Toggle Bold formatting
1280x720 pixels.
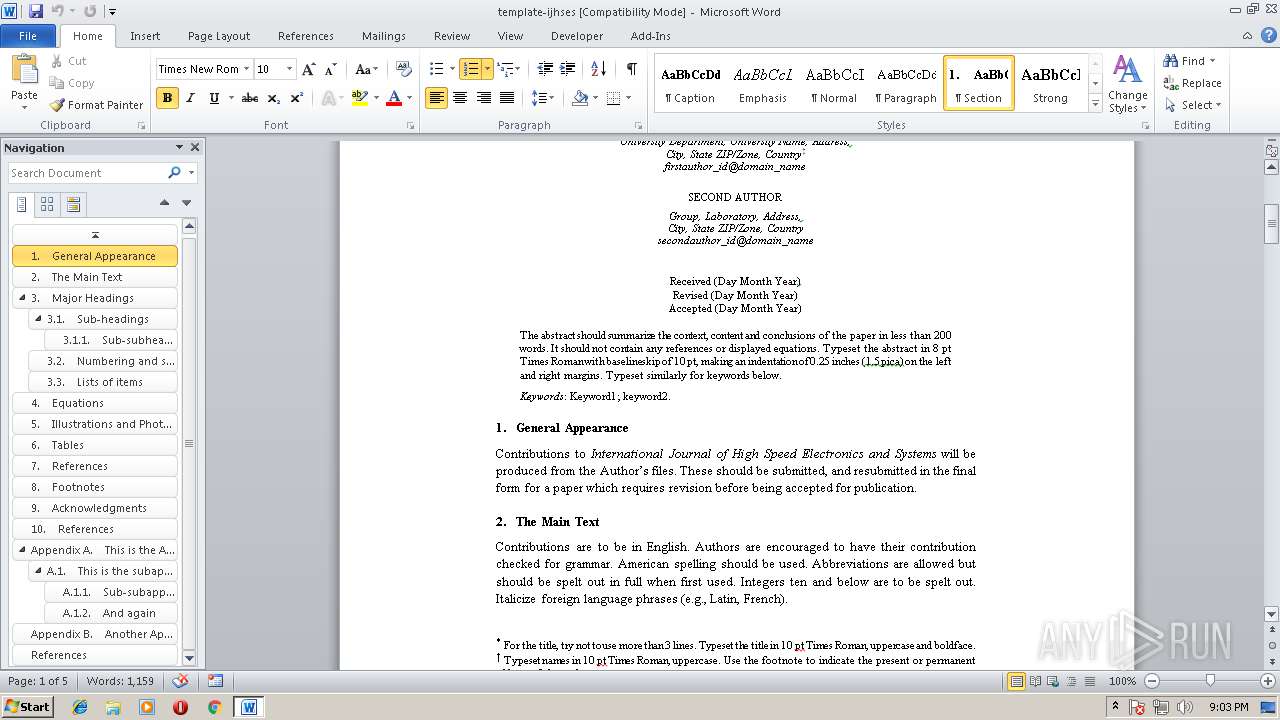[167, 98]
